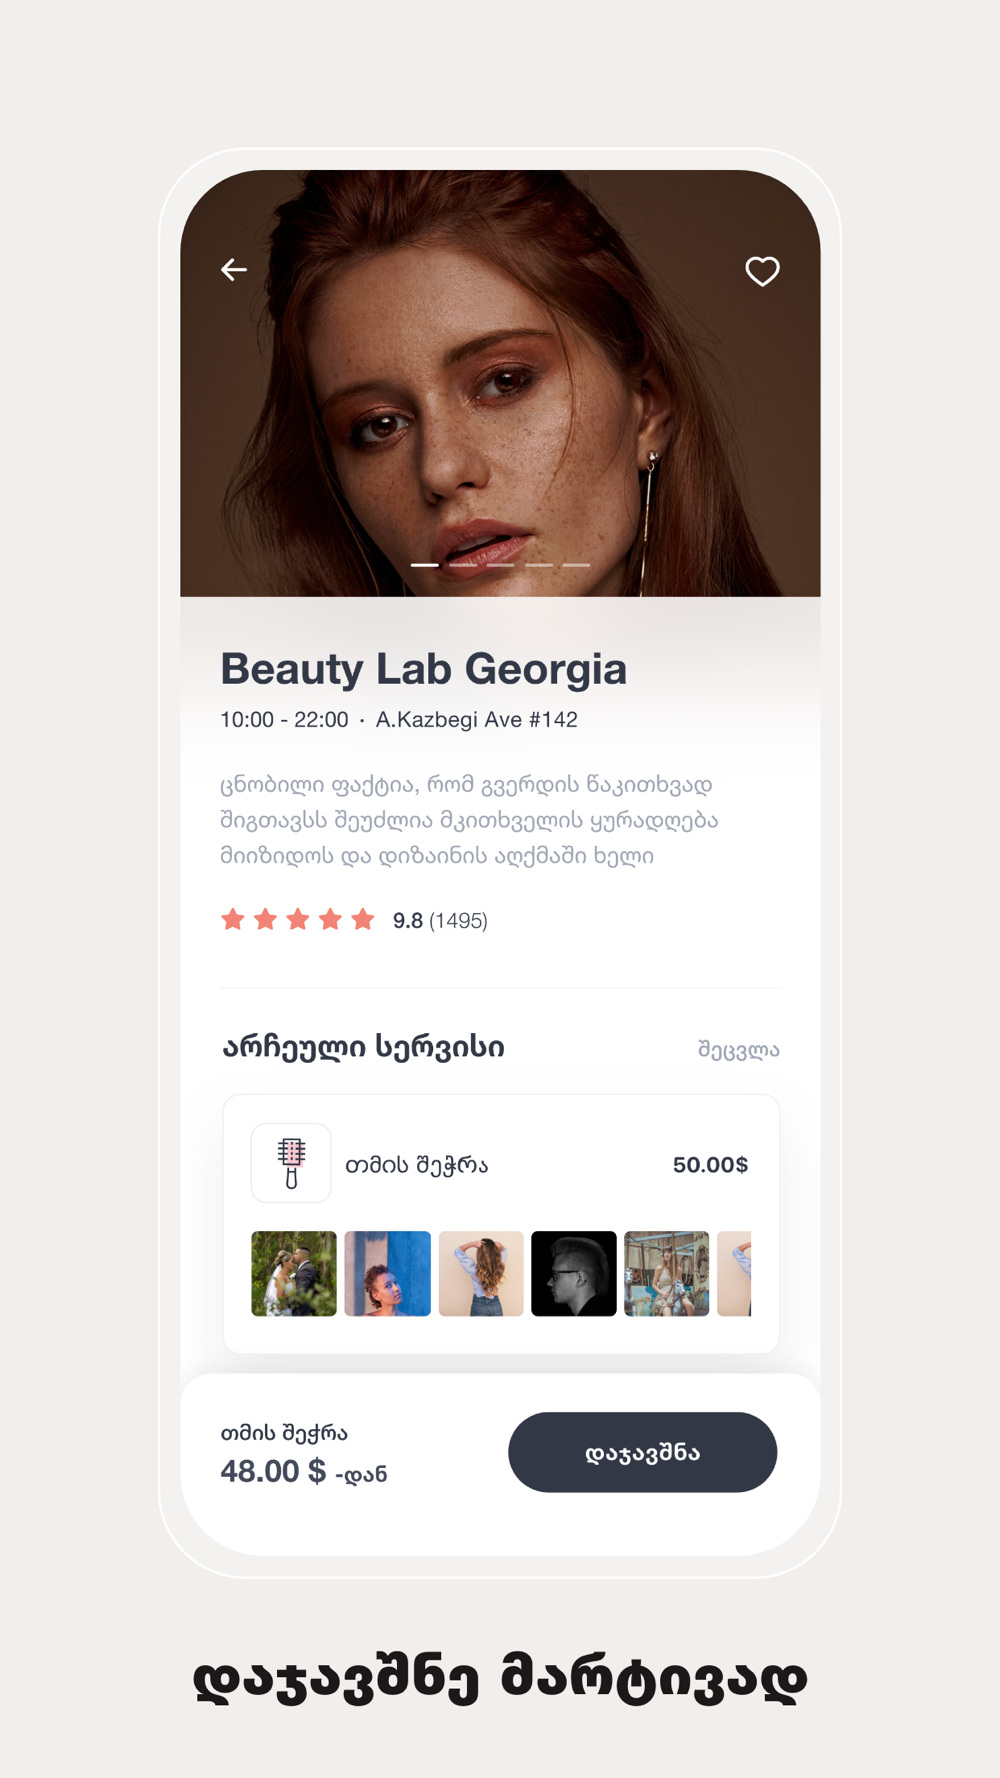The image size is (1000, 1778).
Task: Open the long wavy hair thumbnail
Action: (481, 1273)
